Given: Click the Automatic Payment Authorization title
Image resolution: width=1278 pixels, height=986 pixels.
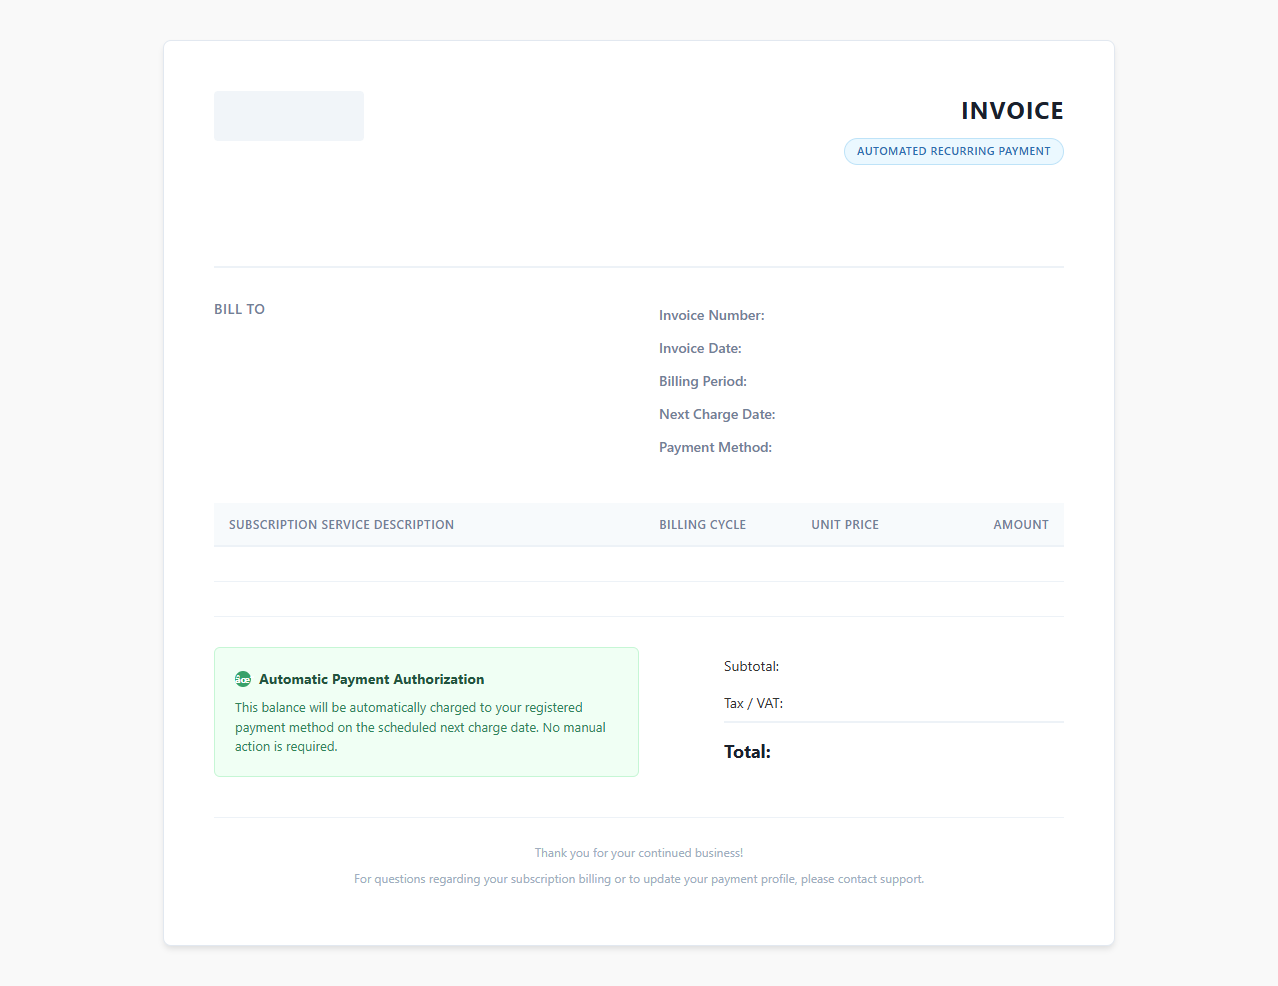Looking at the screenshot, I should coord(371,679).
